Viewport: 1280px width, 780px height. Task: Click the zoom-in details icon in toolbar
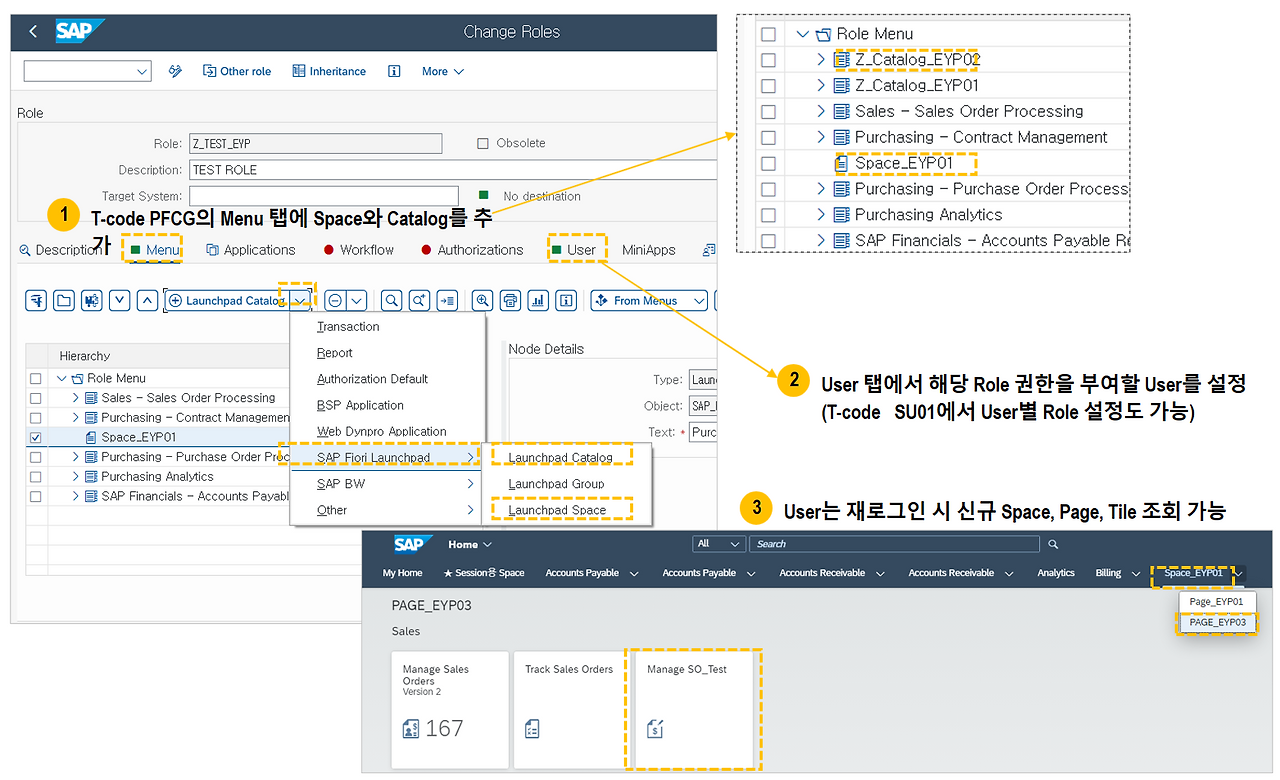[483, 300]
